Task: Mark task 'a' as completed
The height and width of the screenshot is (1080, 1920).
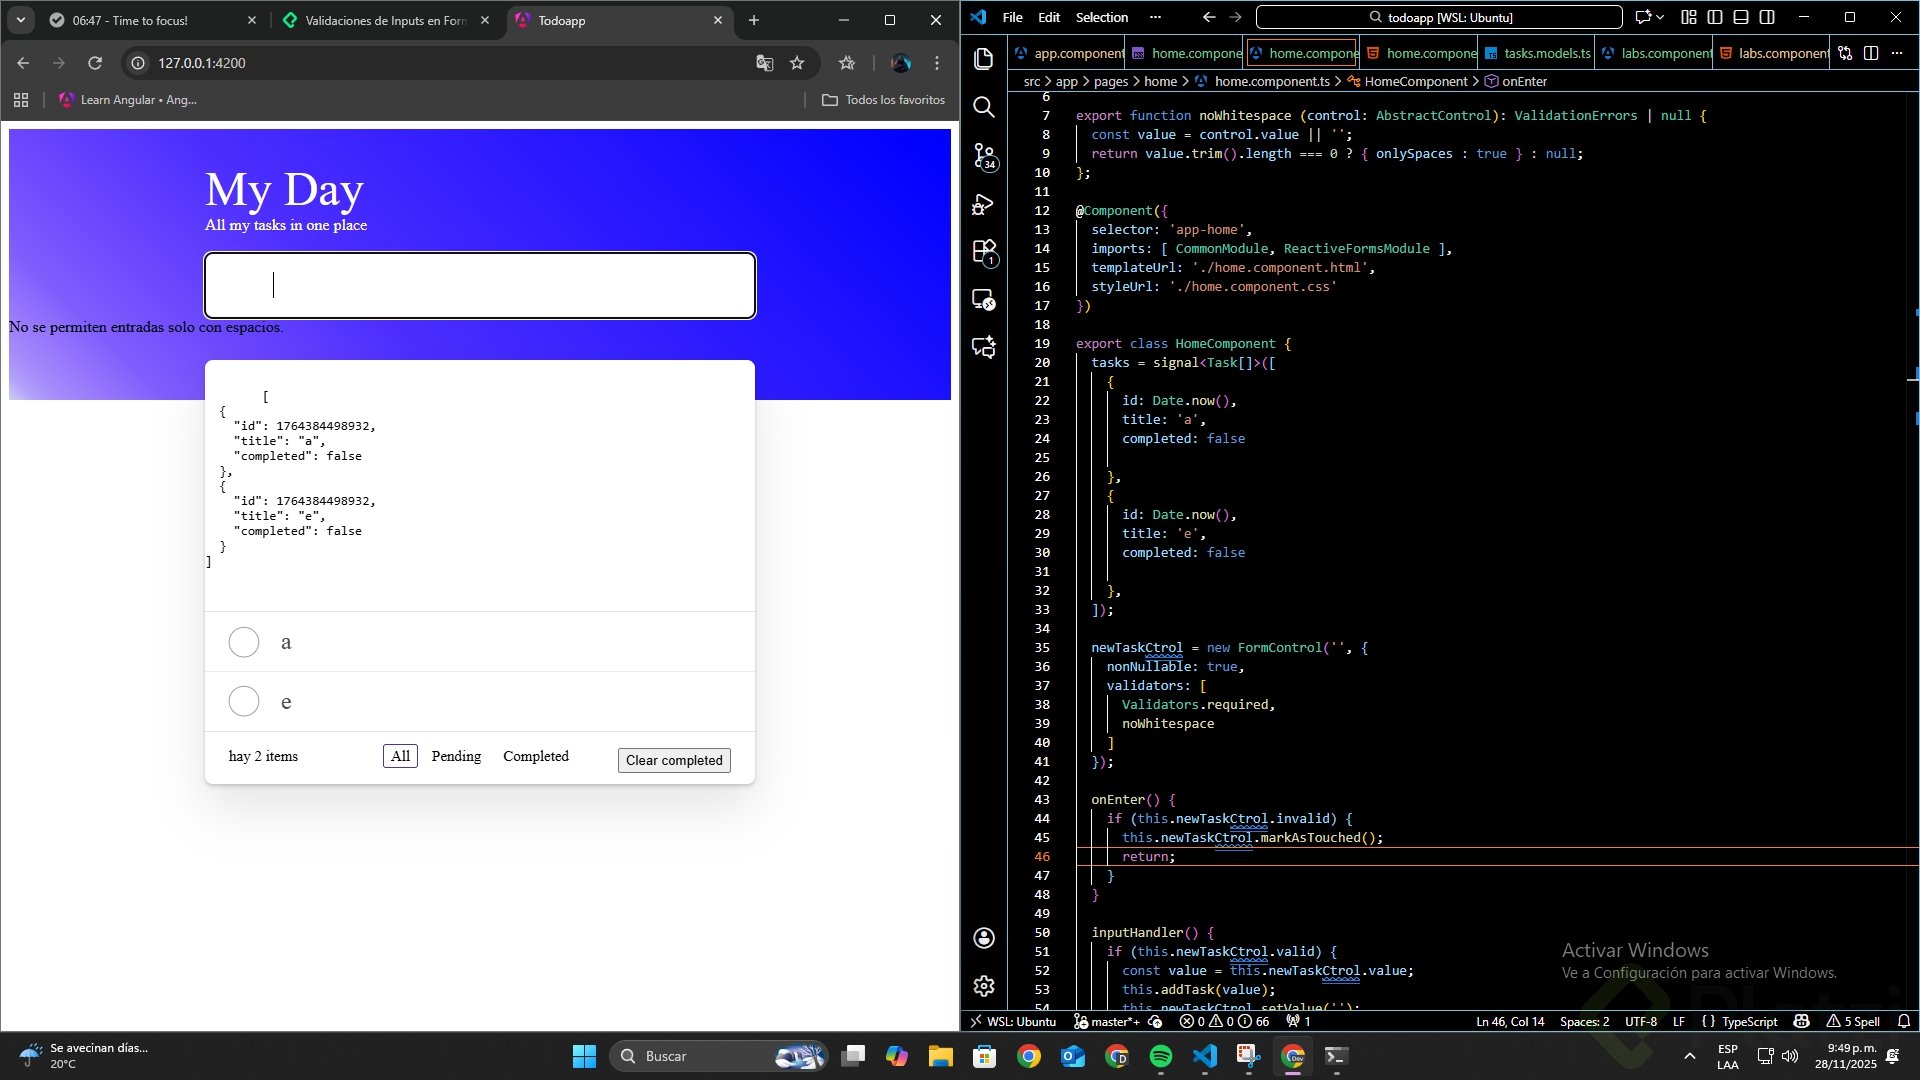Action: 244,642
